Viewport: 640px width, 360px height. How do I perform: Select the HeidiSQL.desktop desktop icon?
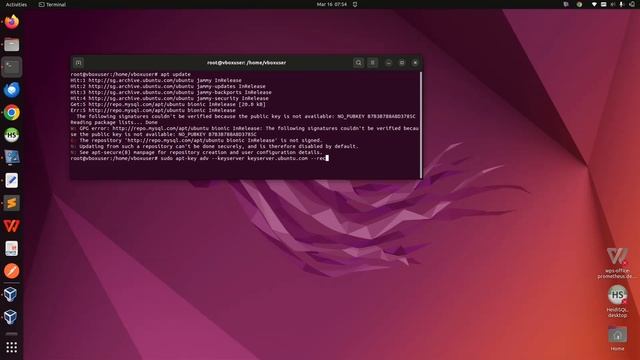point(617,301)
